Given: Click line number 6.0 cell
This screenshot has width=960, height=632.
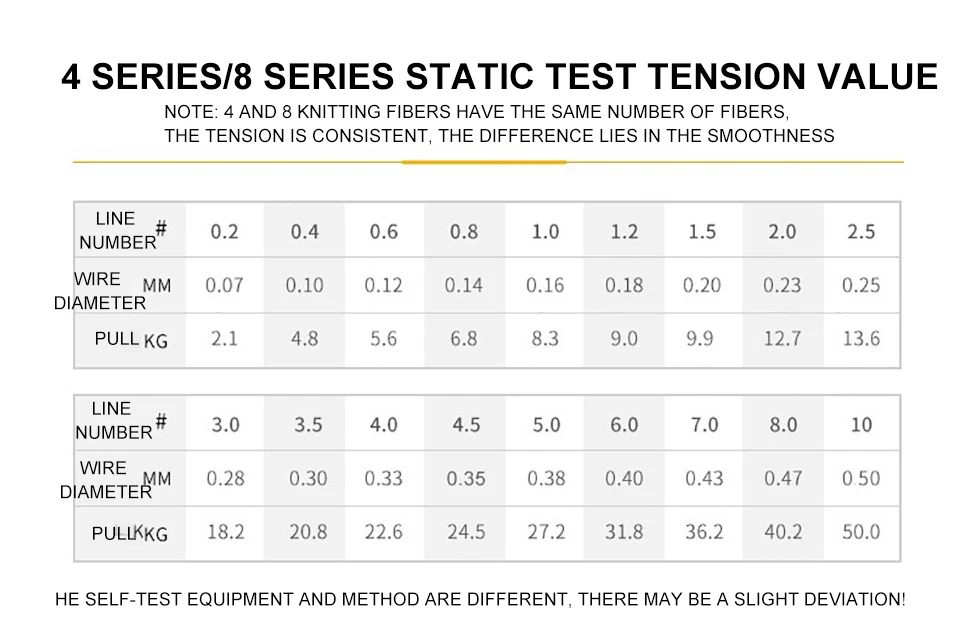Looking at the screenshot, I should click(624, 424).
